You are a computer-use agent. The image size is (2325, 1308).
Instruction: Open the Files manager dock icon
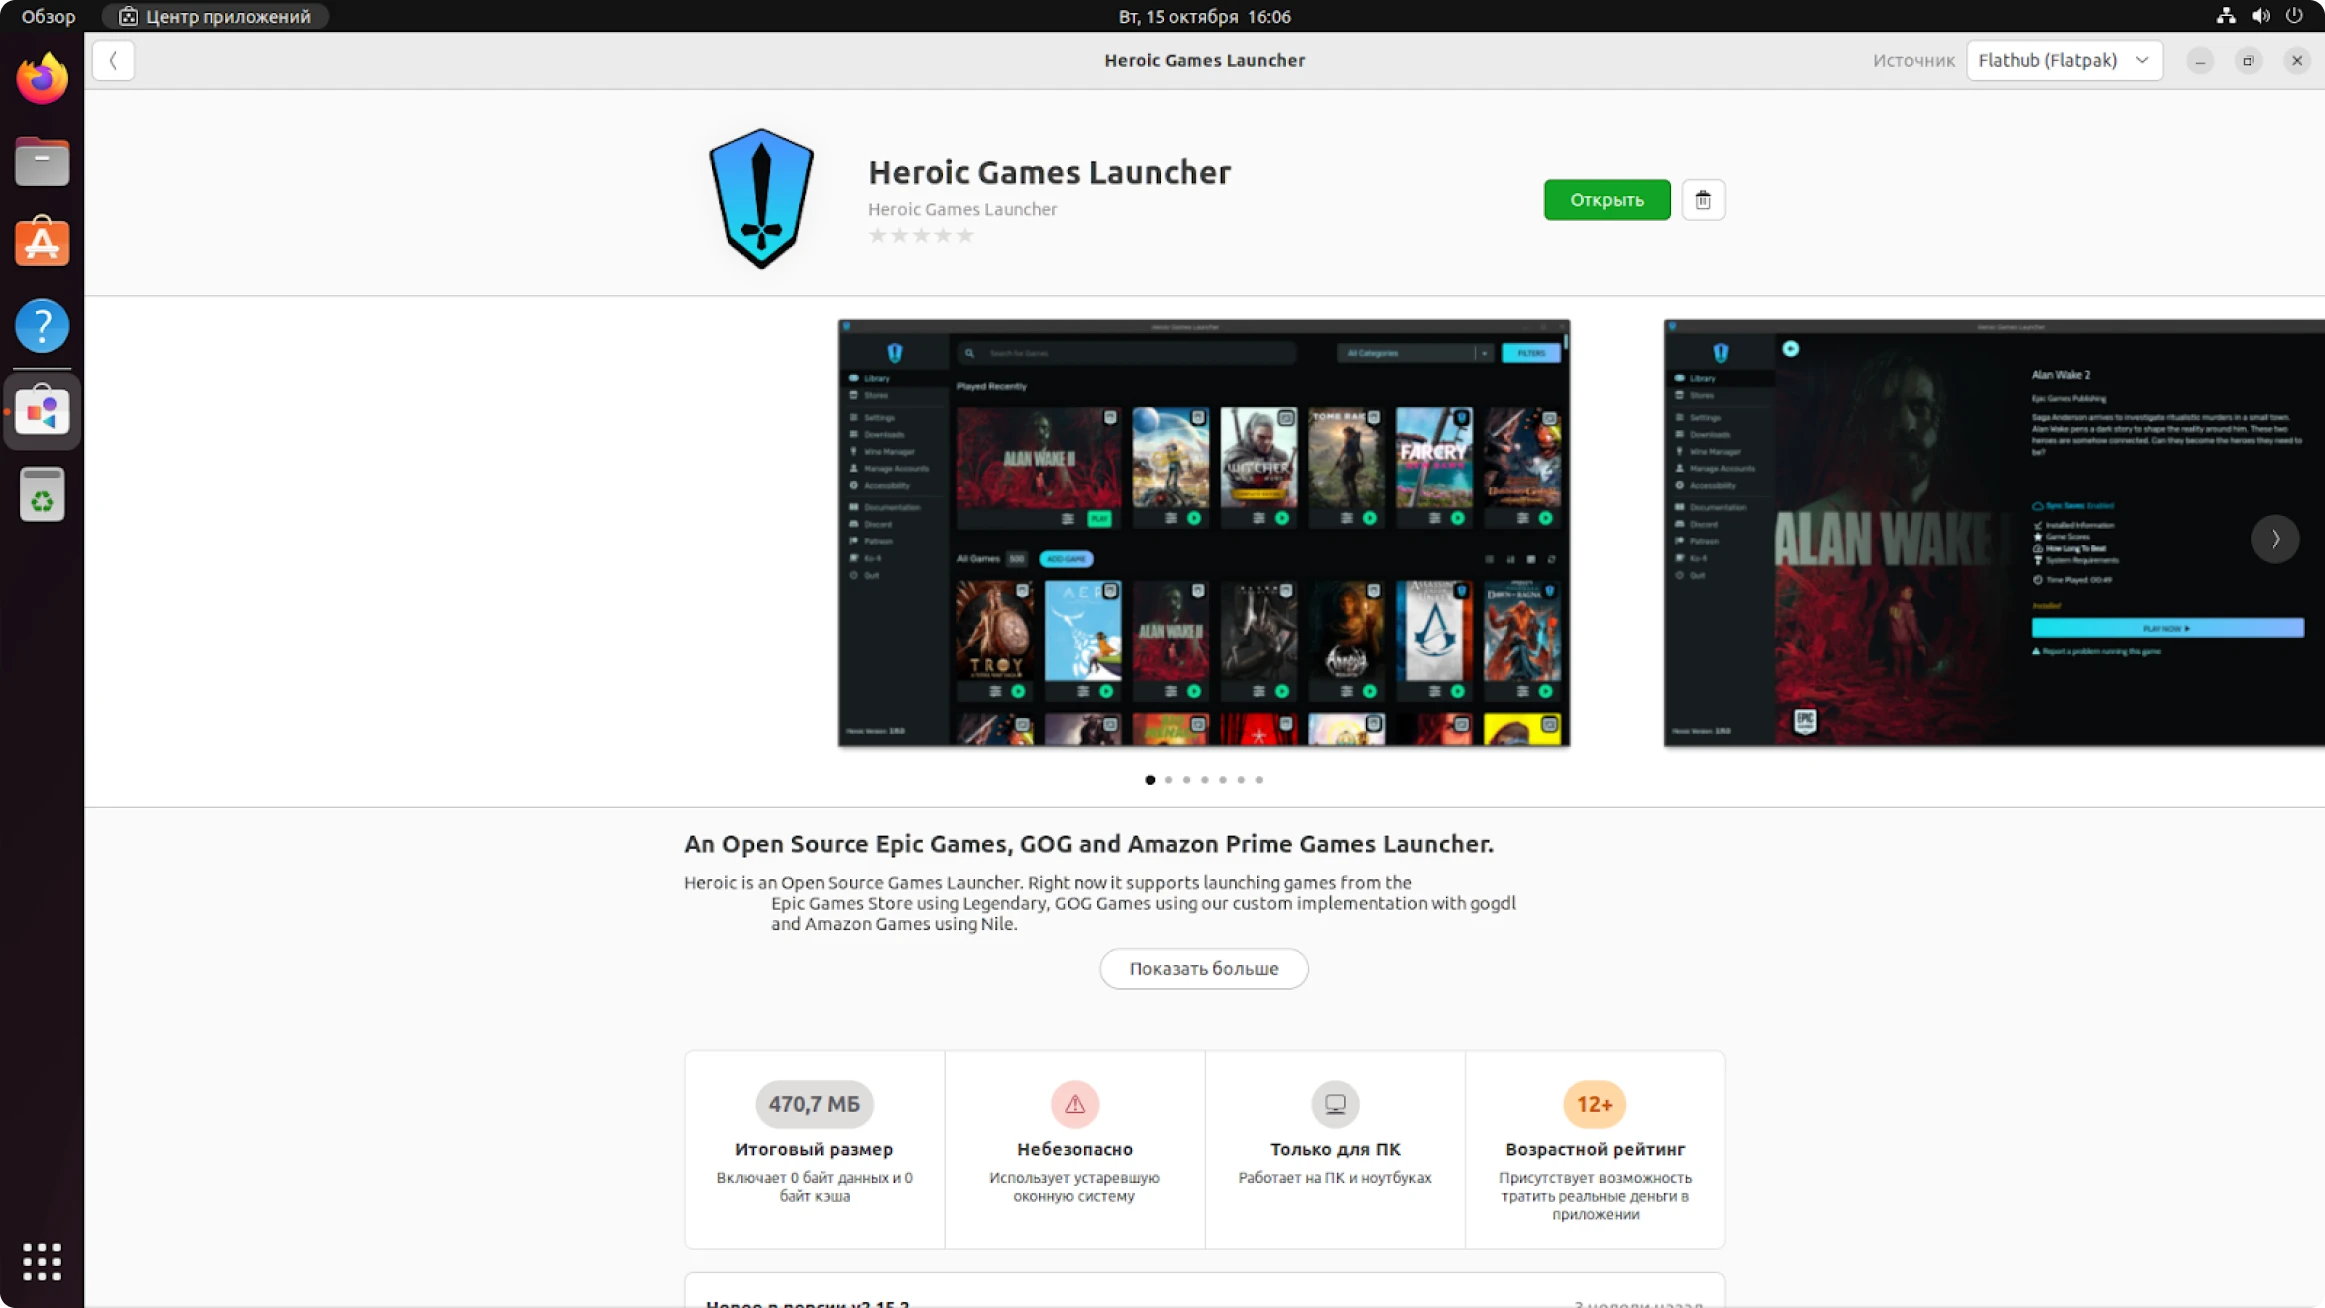[x=42, y=161]
